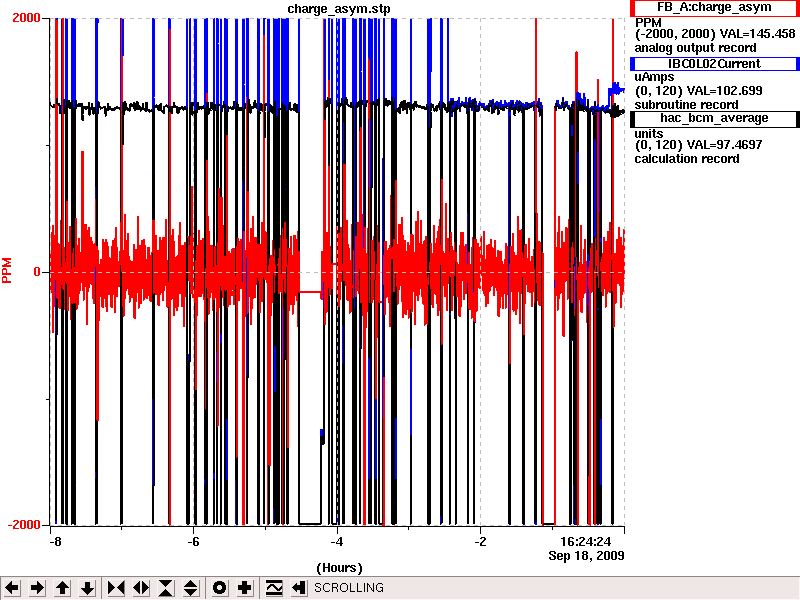The height and width of the screenshot is (600, 800).
Task: Select the IBC0L02Current legend entry
Action: pyautogui.click(x=714, y=64)
